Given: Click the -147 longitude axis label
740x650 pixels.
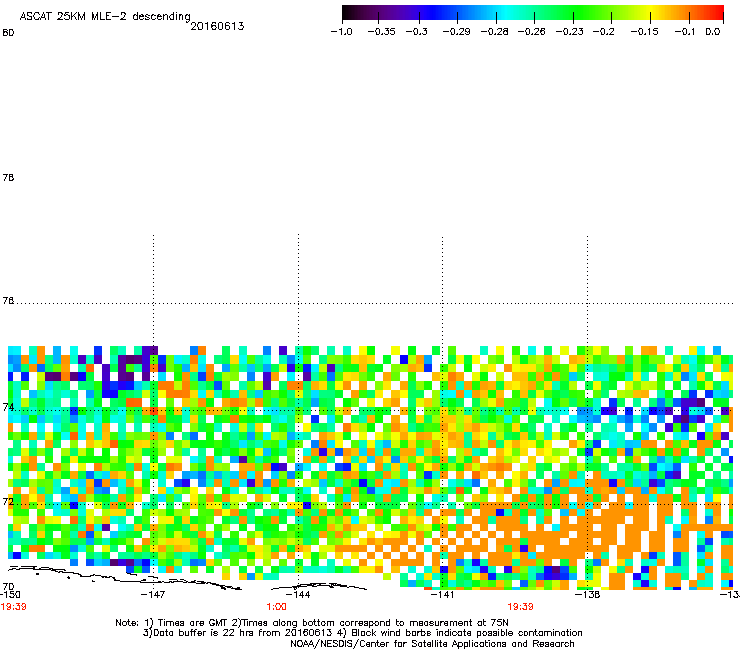Looking at the screenshot, I should 153,595.
